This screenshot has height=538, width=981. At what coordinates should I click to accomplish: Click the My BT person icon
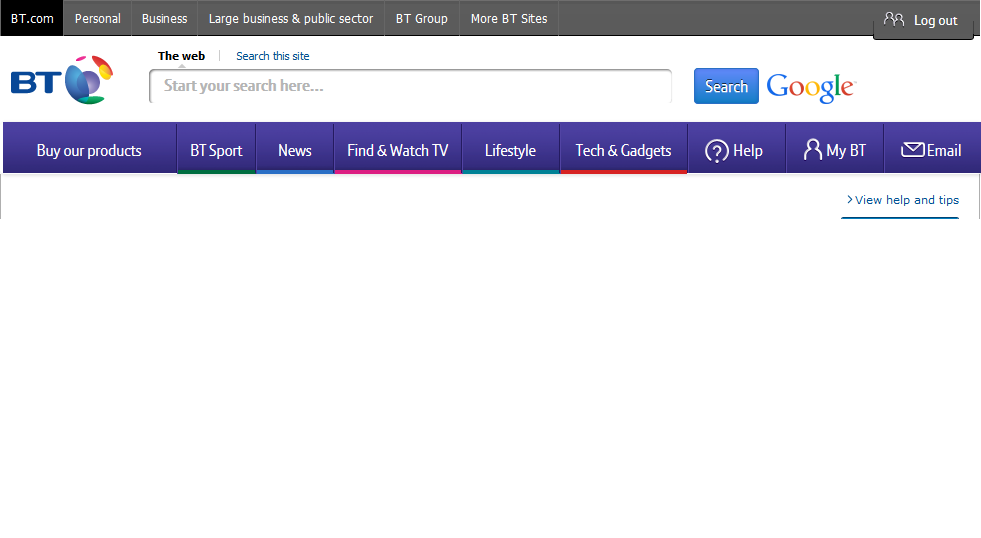coord(812,150)
